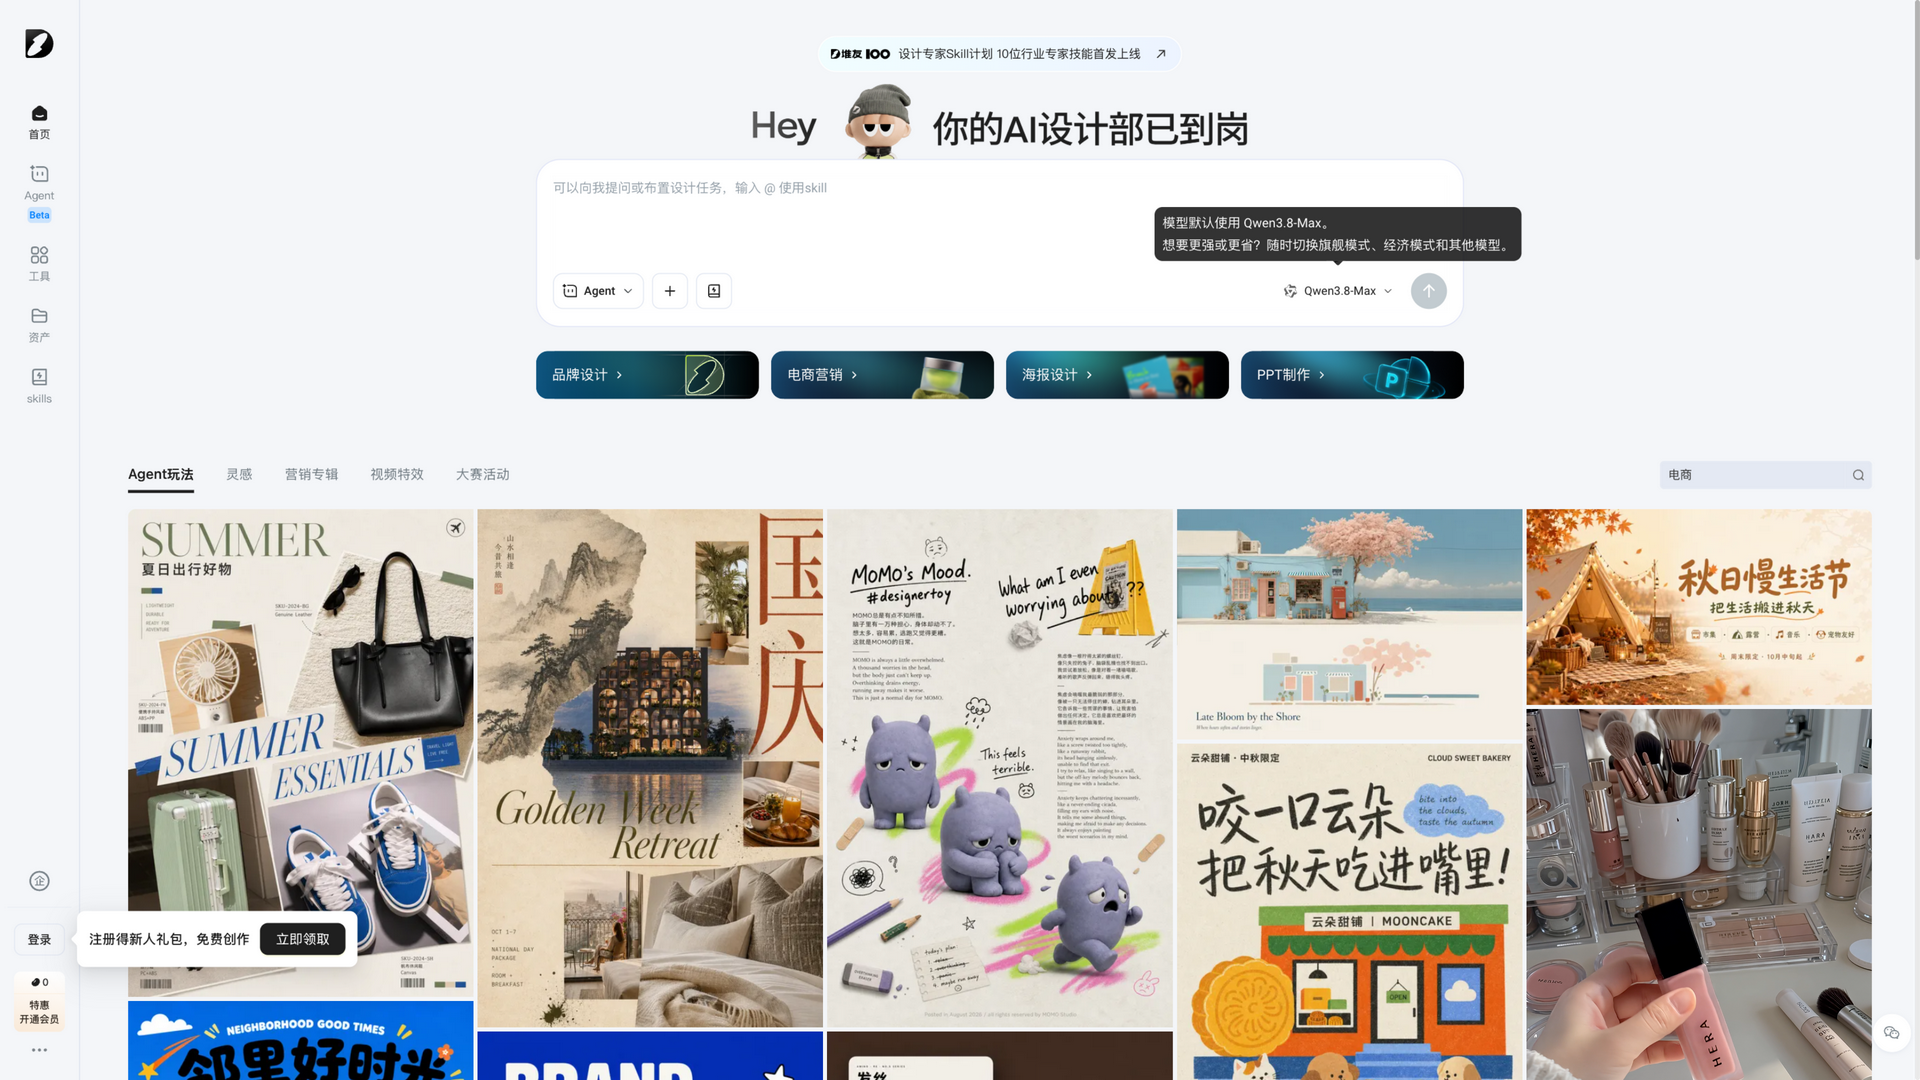Click the search magnifier icon
The image size is (1920, 1080).
click(x=1858, y=475)
